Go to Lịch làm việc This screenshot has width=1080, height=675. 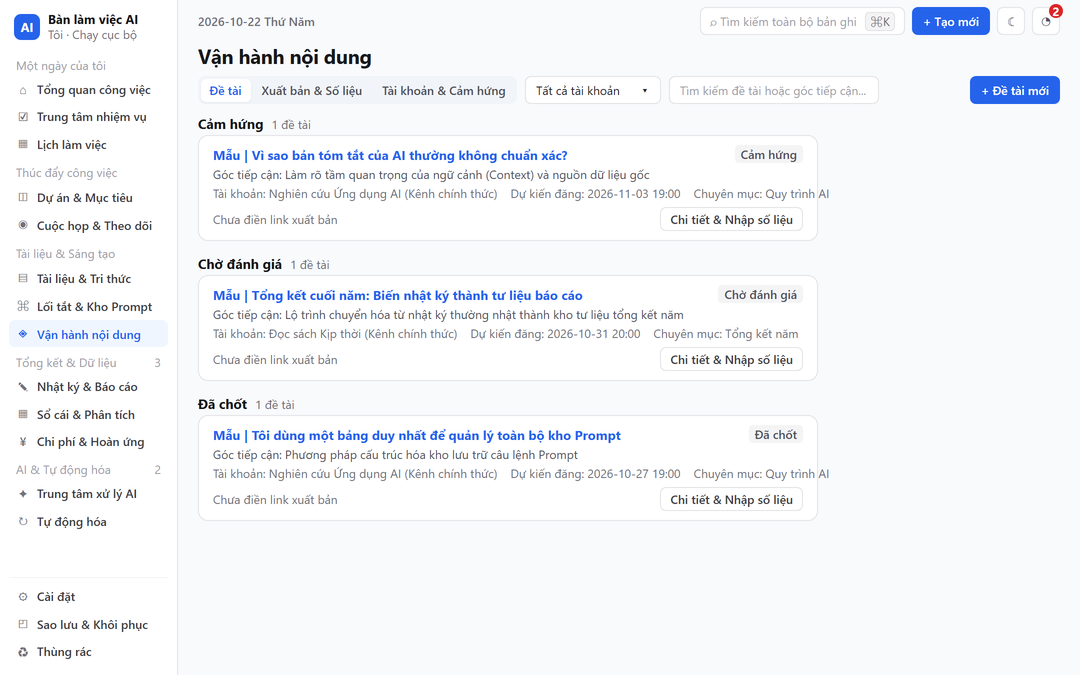coord(88,145)
